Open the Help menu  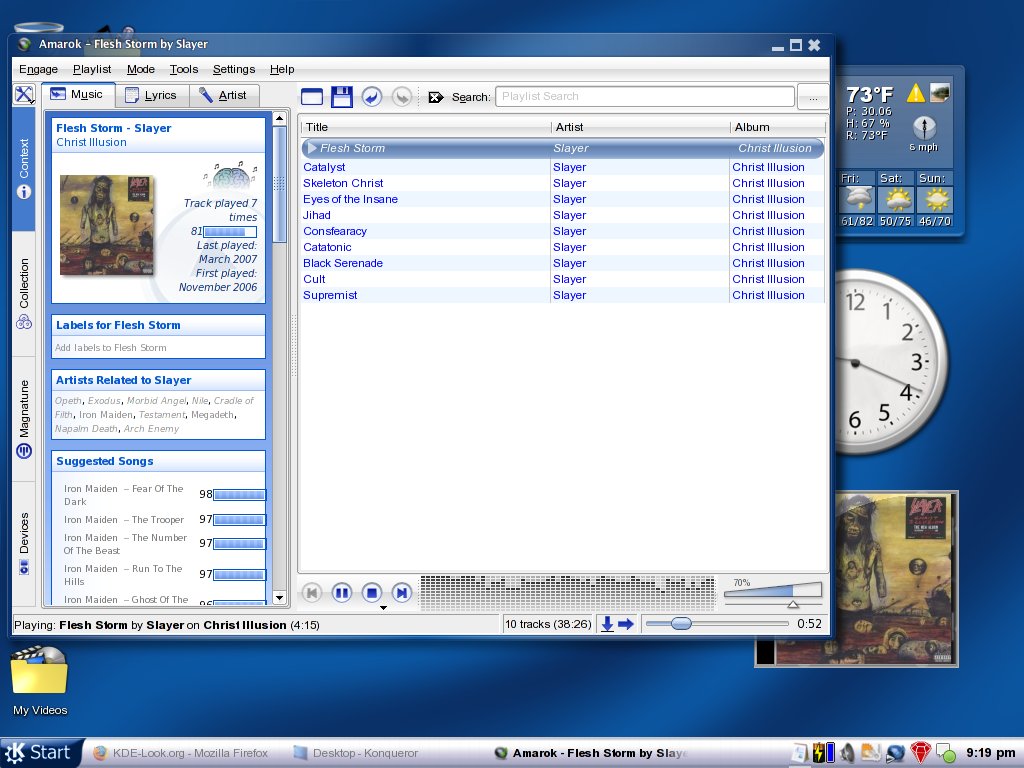(x=281, y=69)
